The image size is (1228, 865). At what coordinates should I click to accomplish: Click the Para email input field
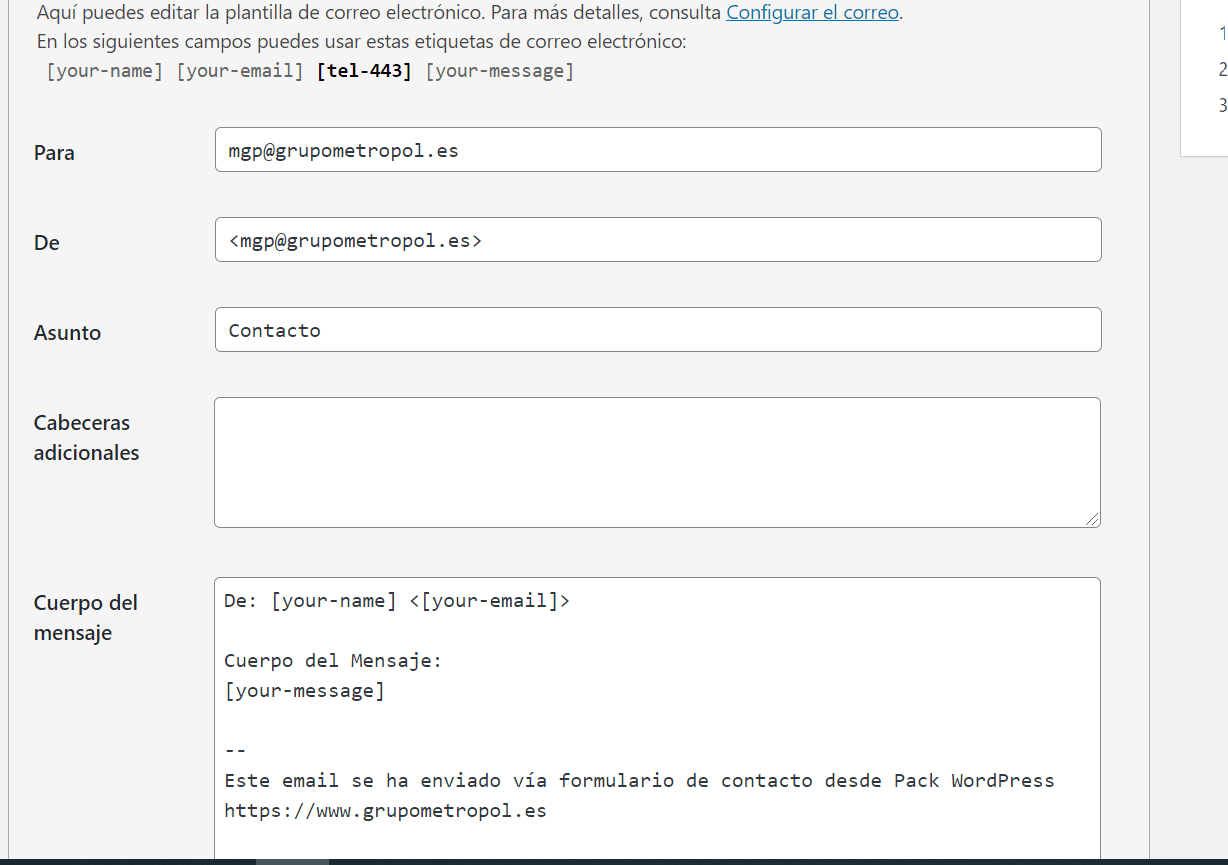pos(658,150)
